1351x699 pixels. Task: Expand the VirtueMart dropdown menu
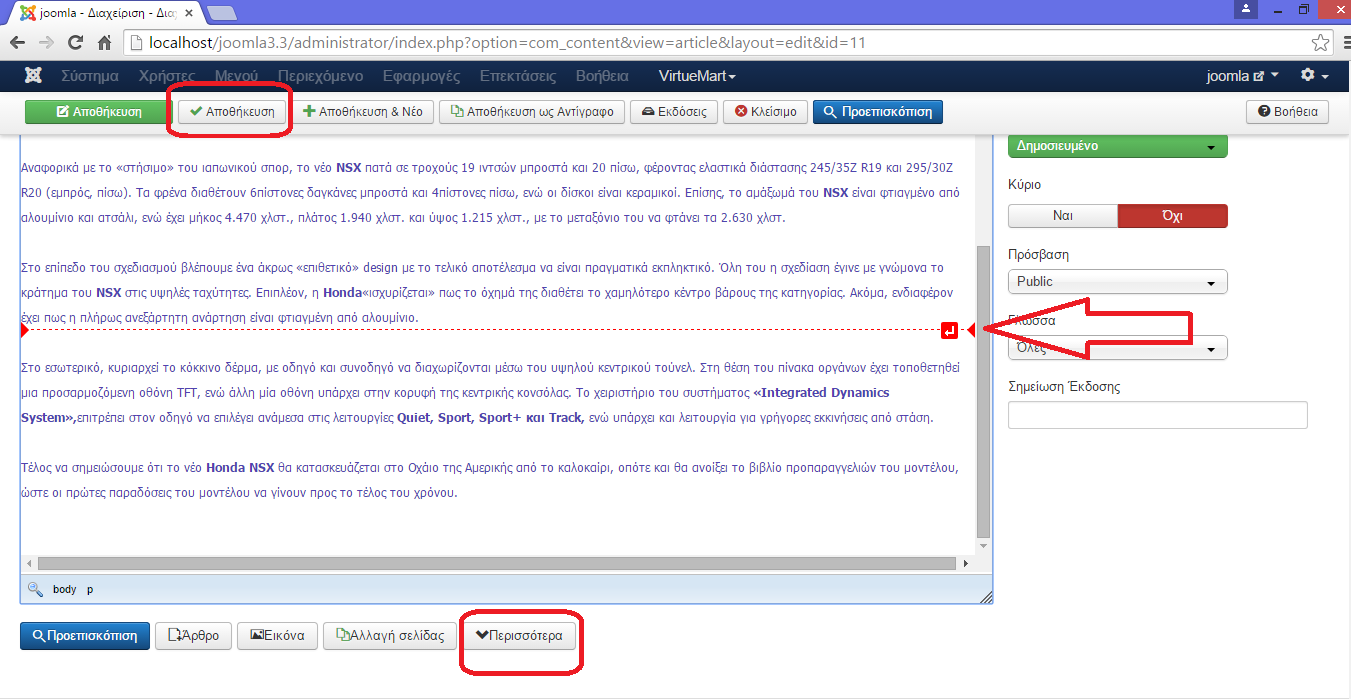tap(697, 76)
